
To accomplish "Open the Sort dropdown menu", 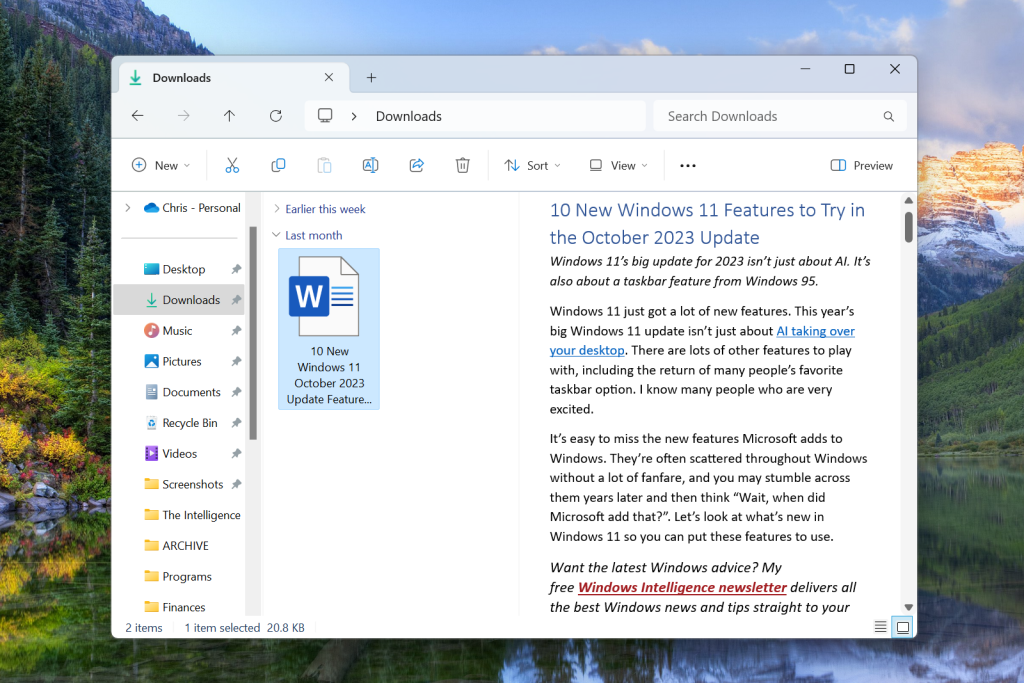I will [x=533, y=166].
